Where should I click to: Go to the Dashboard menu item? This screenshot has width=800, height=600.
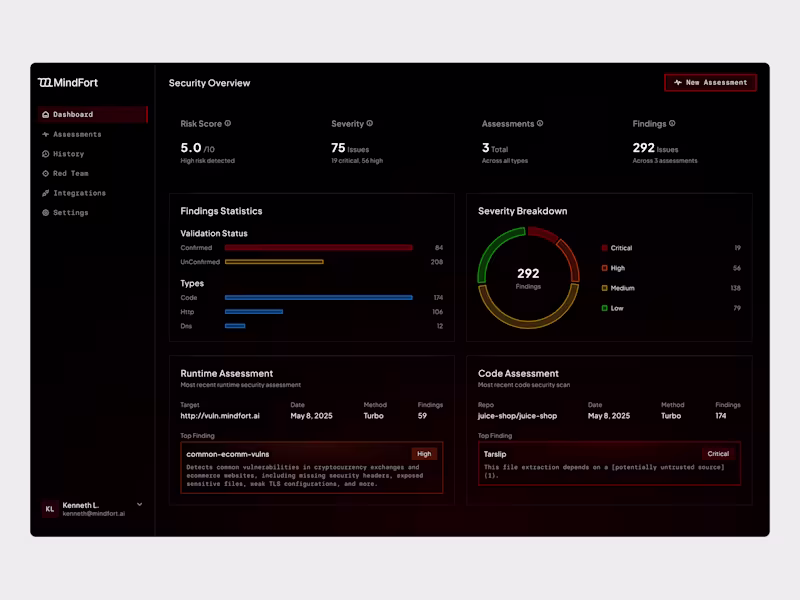click(x=93, y=114)
